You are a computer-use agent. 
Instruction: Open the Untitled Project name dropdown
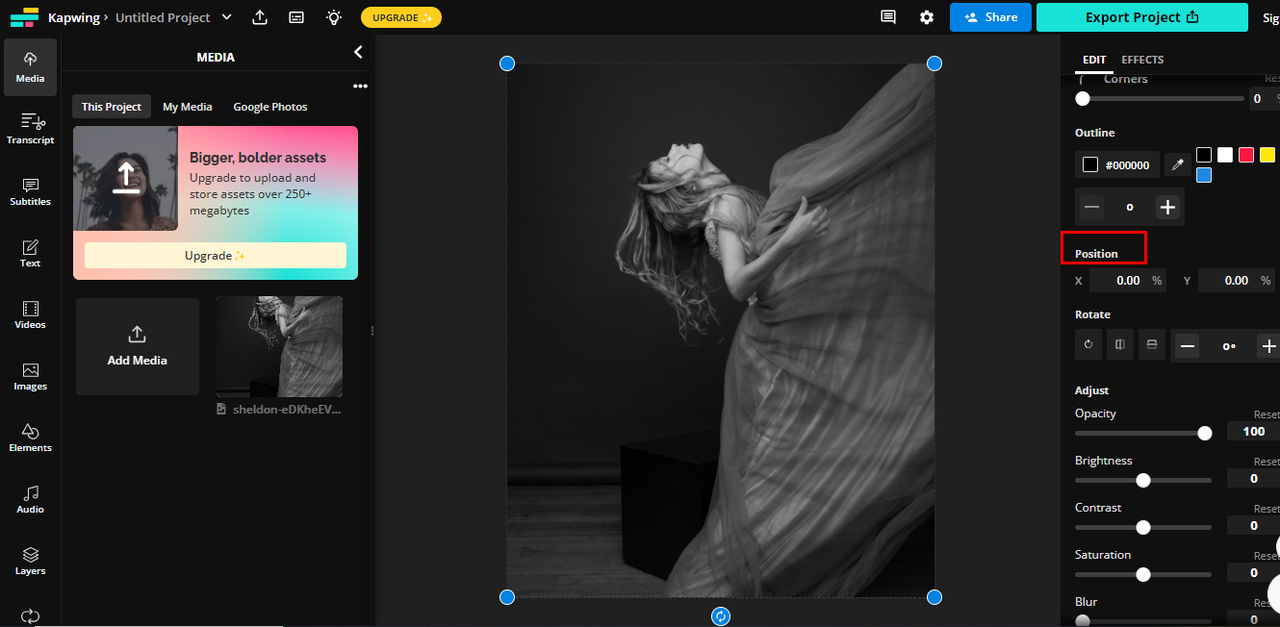(226, 17)
